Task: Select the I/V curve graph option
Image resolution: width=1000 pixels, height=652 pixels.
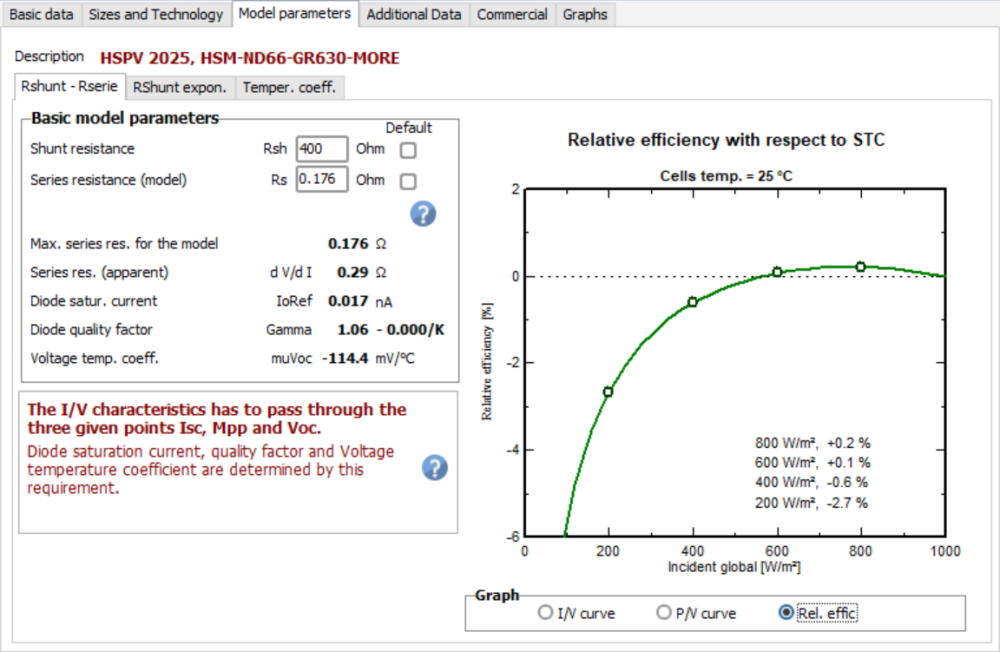Action: (x=546, y=613)
